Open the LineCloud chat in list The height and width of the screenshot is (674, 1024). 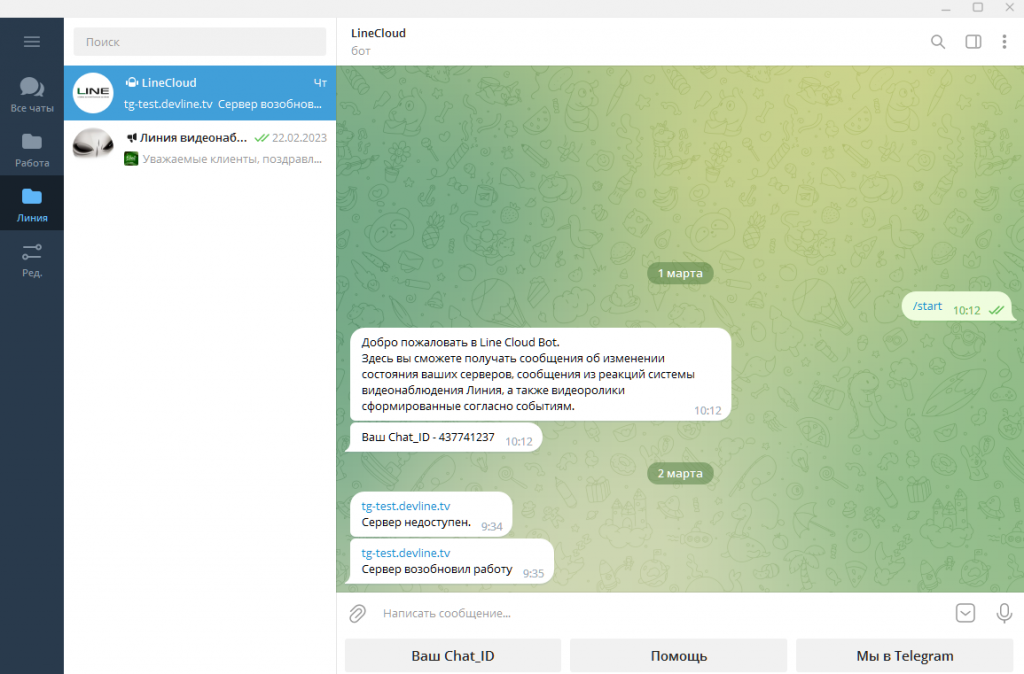(x=200, y=93)
